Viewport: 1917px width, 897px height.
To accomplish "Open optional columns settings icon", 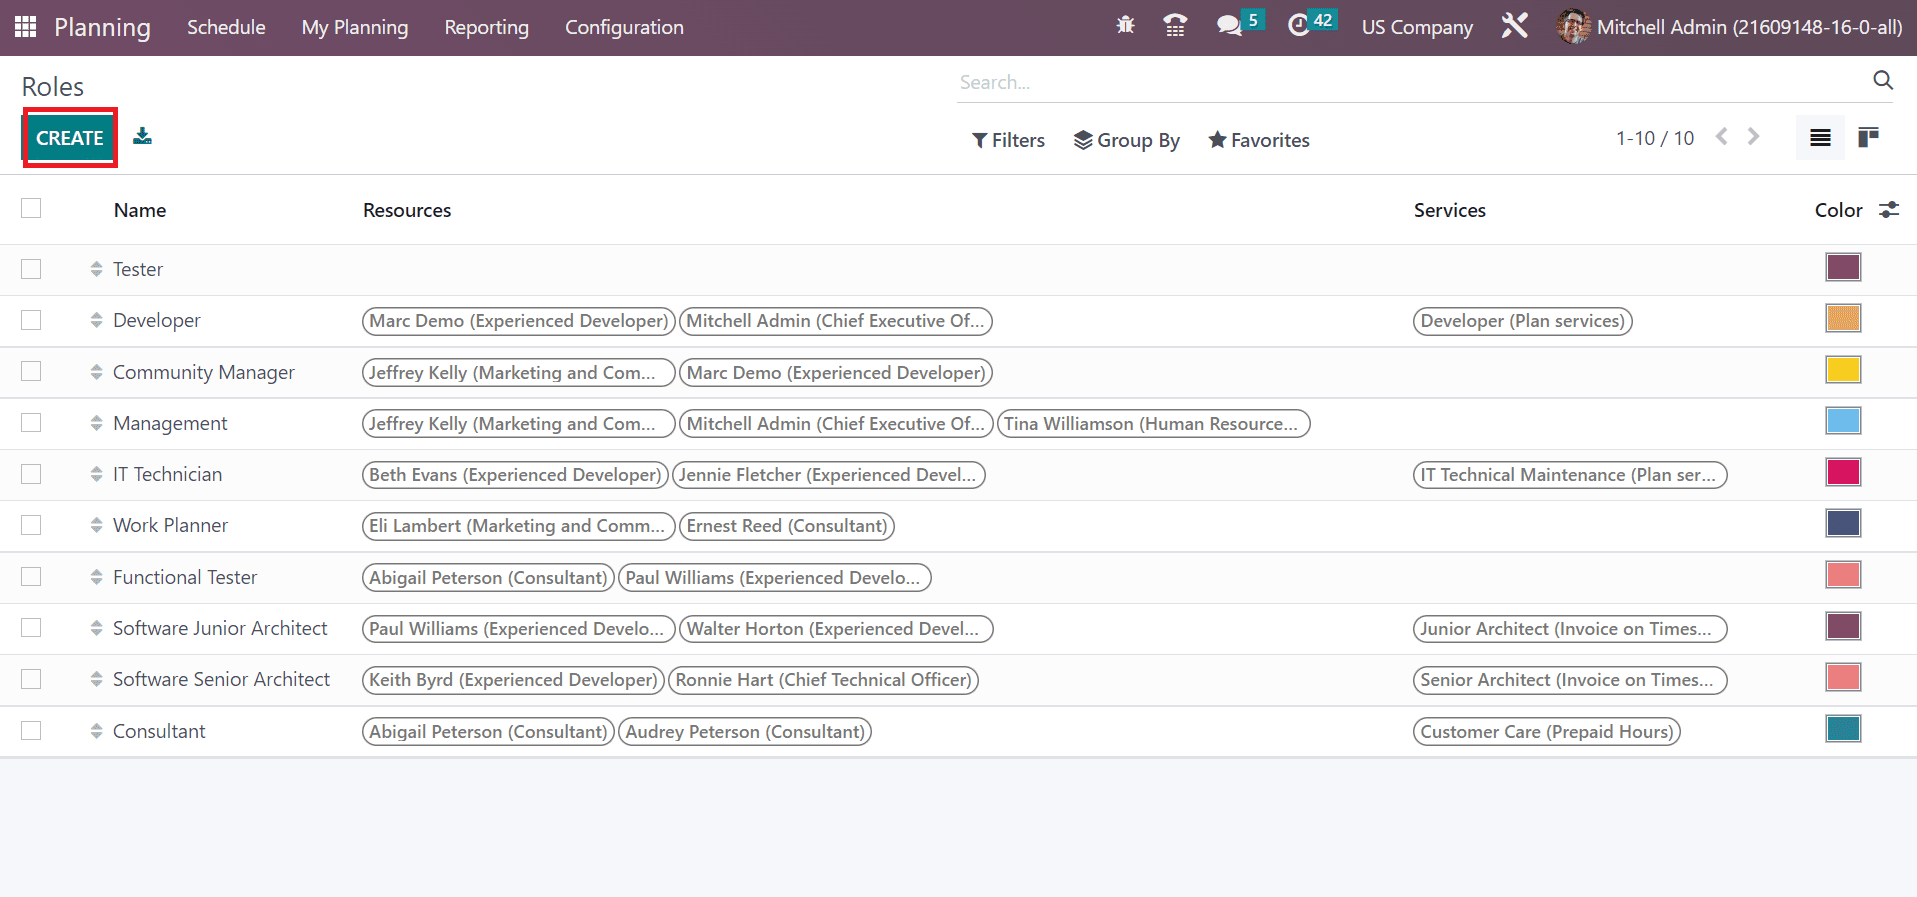I will [x=1889, y=210].
